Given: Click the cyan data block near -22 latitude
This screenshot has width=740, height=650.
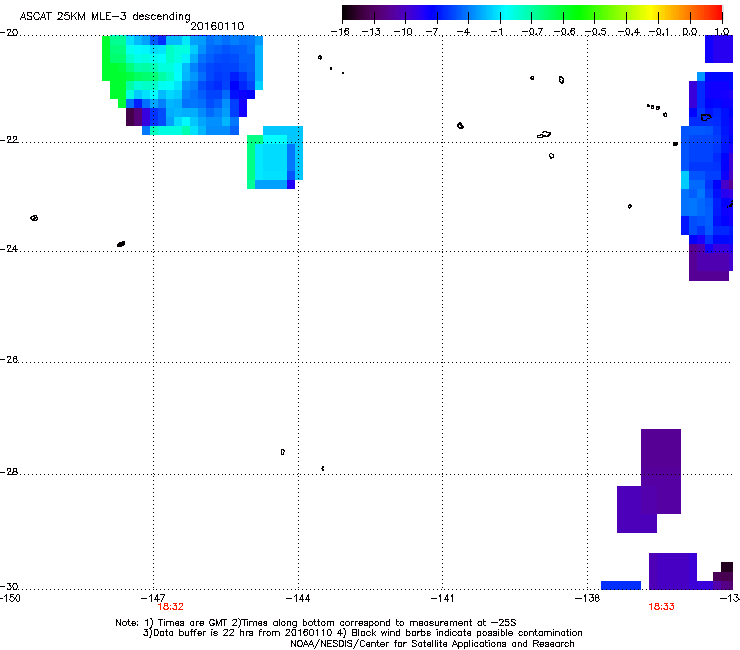Looking at the screenshot, I should [275, 158].
